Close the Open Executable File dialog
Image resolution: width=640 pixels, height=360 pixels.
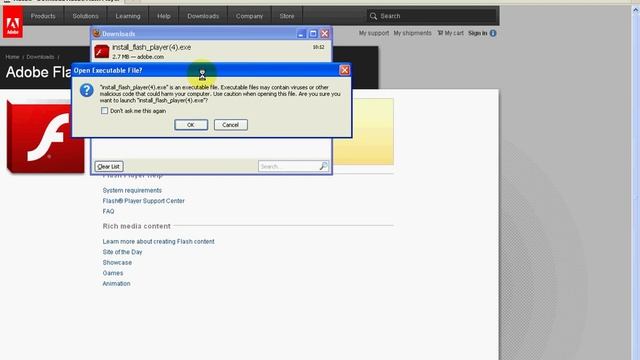tap(344, 70)
